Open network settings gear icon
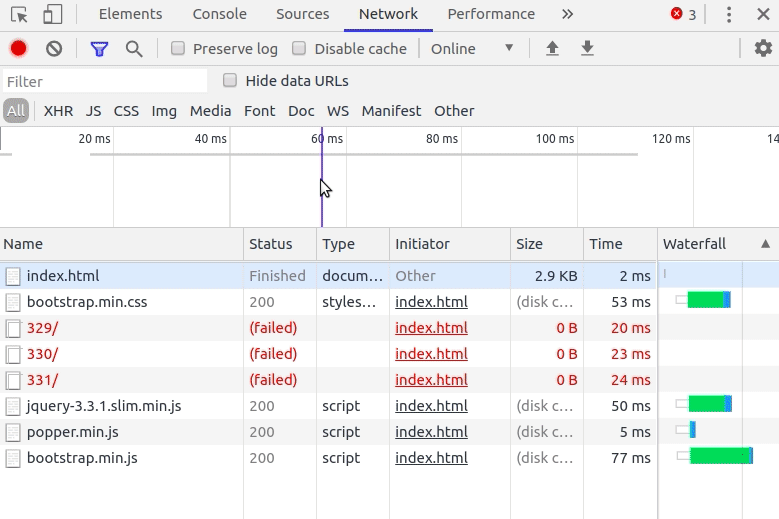This screenshot has height=519, width=779. [763, 48]
